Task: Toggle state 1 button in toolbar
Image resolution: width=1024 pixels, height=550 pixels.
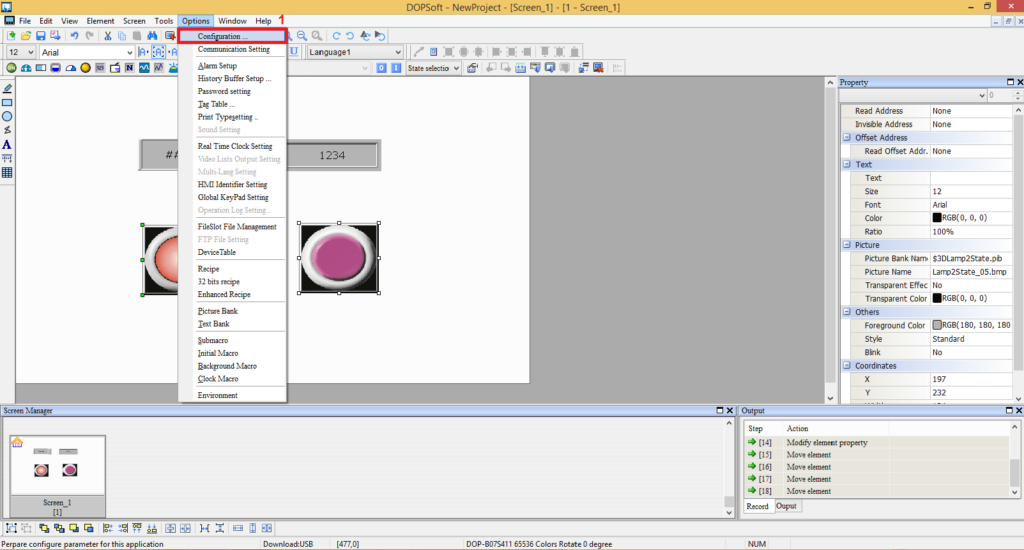Action: 396,68
